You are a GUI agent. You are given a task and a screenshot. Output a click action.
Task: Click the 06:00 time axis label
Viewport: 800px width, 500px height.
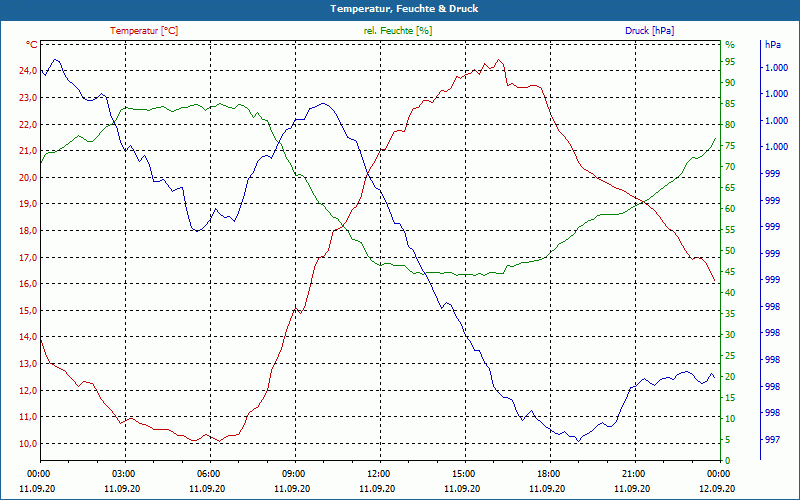(x=207, y=473)
